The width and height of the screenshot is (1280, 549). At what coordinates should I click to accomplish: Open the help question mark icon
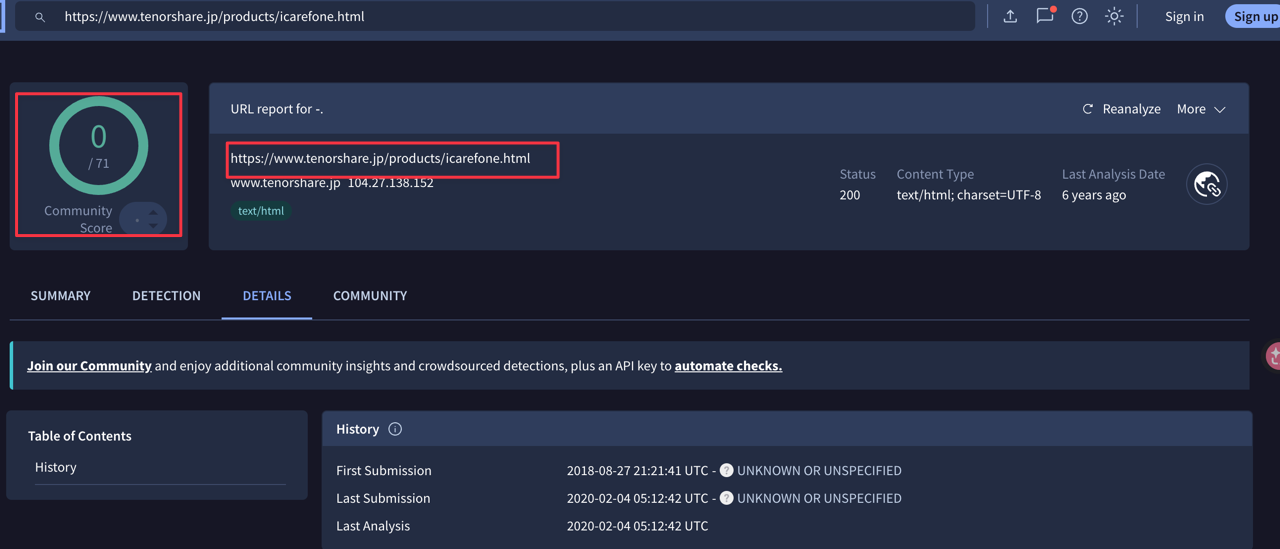click(x=1080, y=16)
